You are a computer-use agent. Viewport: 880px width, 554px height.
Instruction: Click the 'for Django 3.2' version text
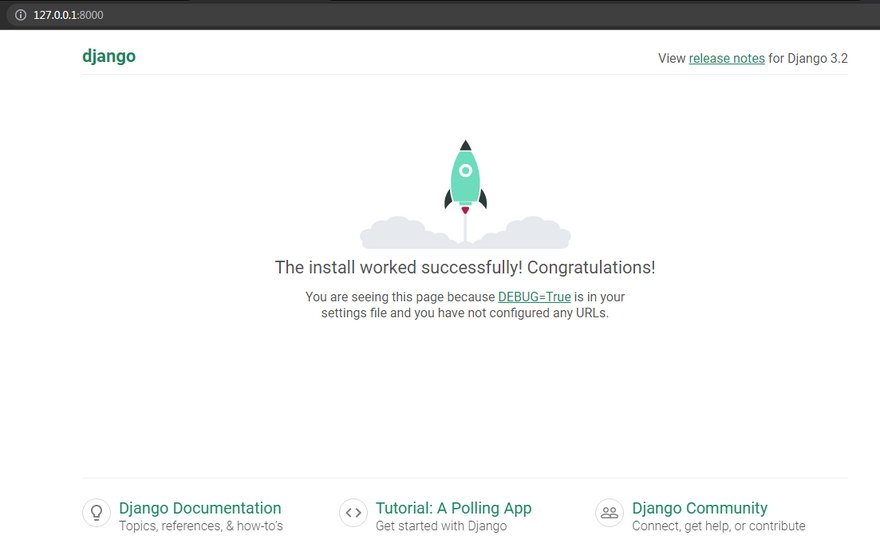click(808, 58)
